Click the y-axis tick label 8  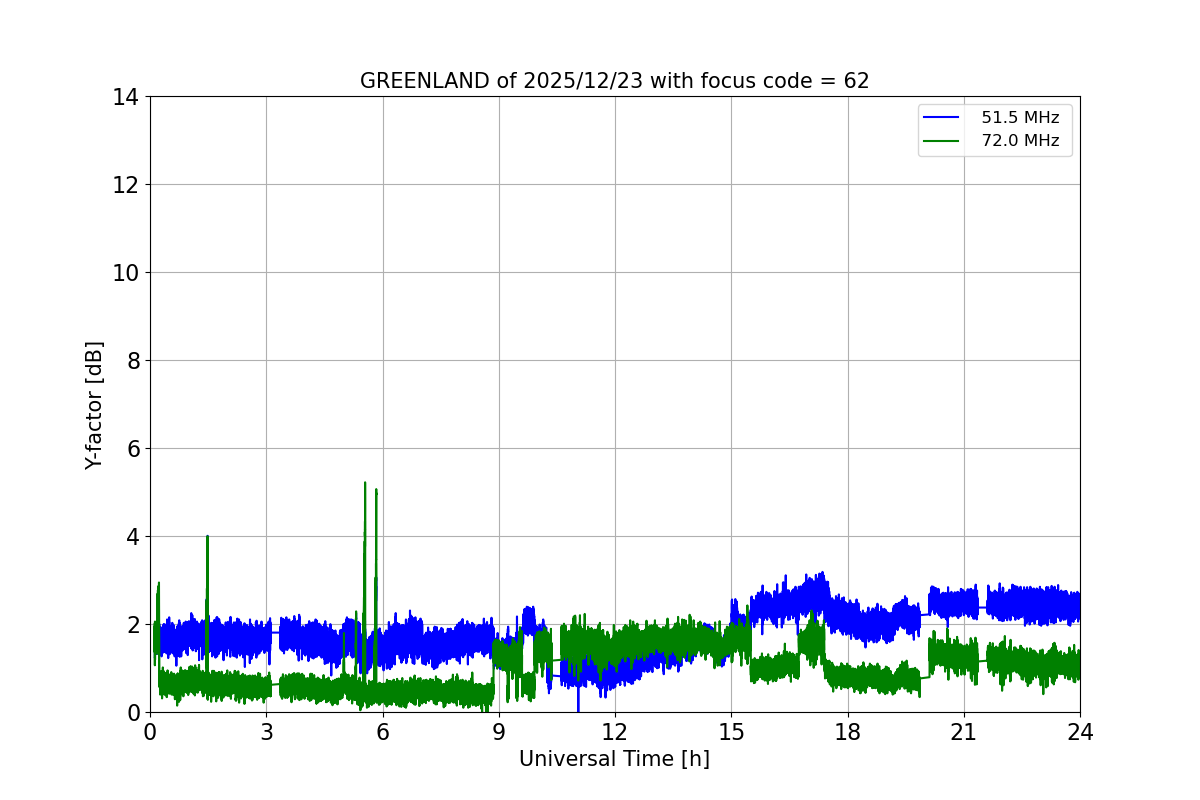(132, 361)
